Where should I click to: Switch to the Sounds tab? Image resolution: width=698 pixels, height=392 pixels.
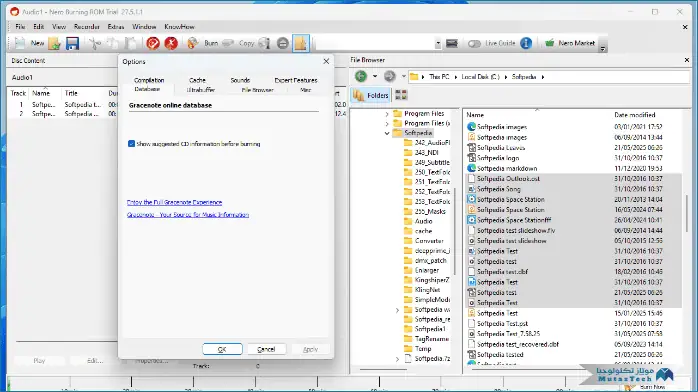[240, 80]
